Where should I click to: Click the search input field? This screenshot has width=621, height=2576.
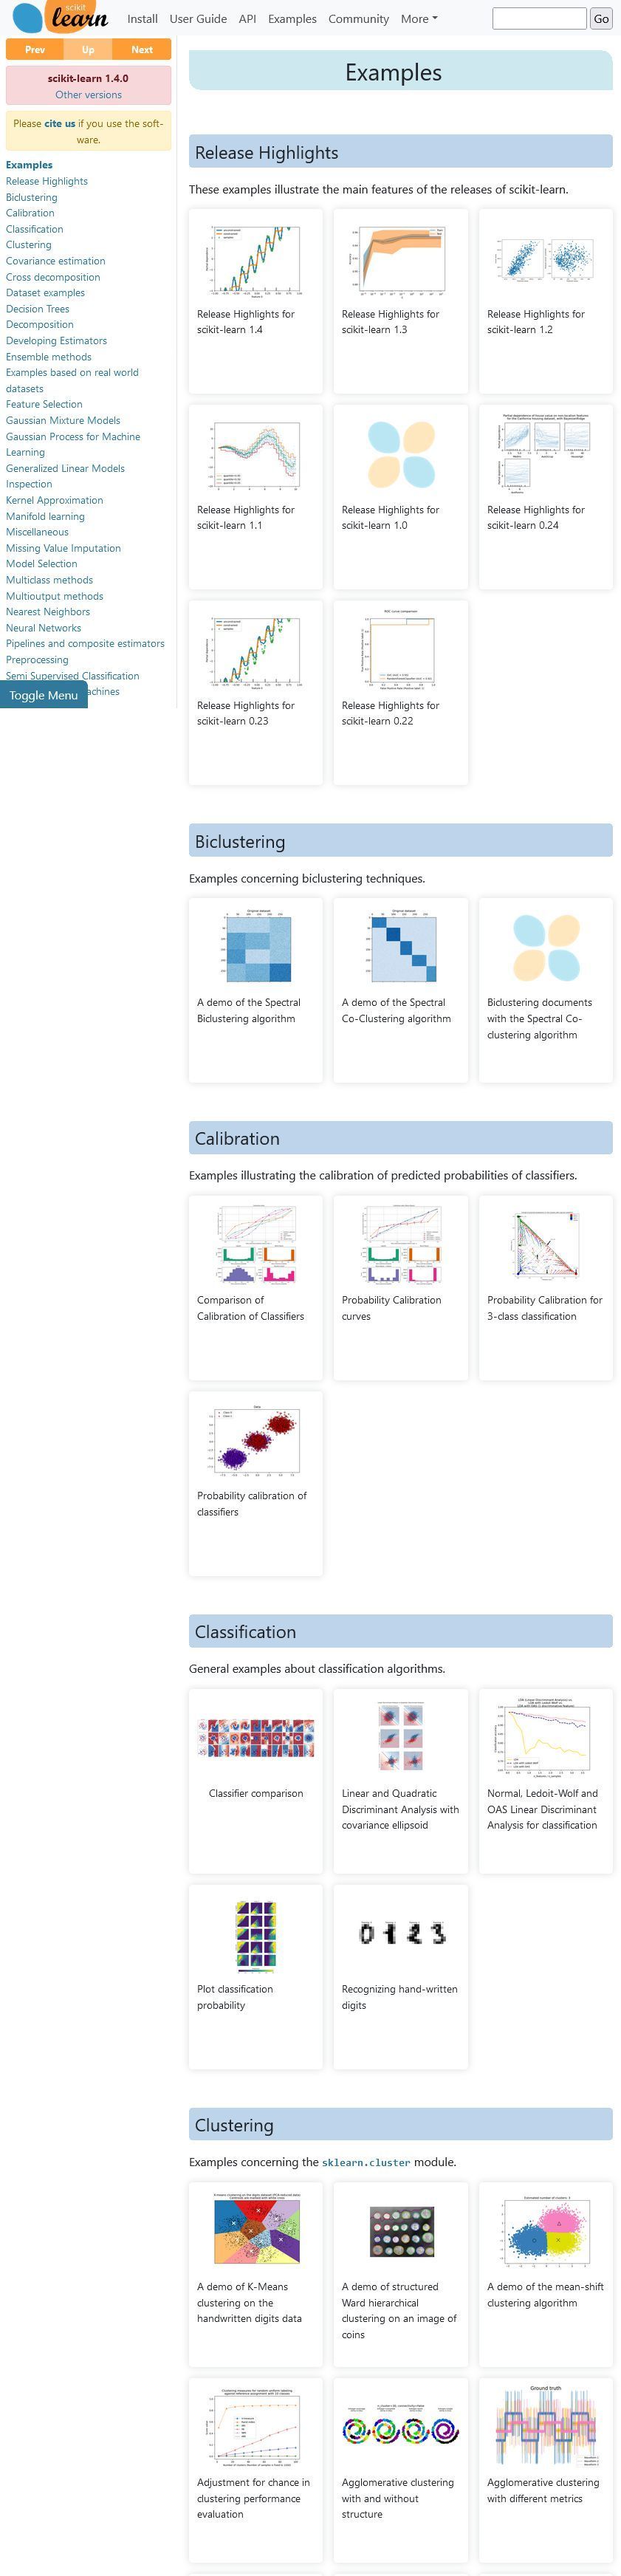[x=539, y=18]
